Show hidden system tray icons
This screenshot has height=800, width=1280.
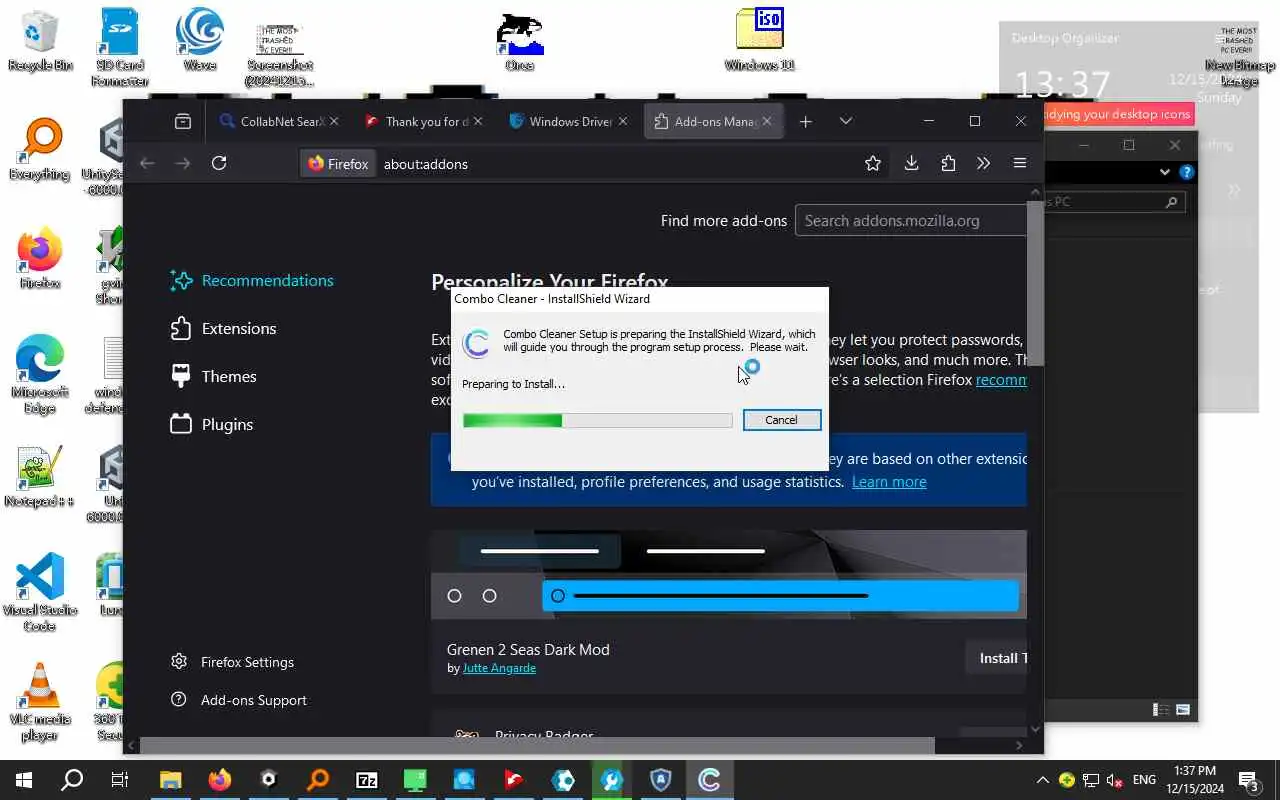1042,780
